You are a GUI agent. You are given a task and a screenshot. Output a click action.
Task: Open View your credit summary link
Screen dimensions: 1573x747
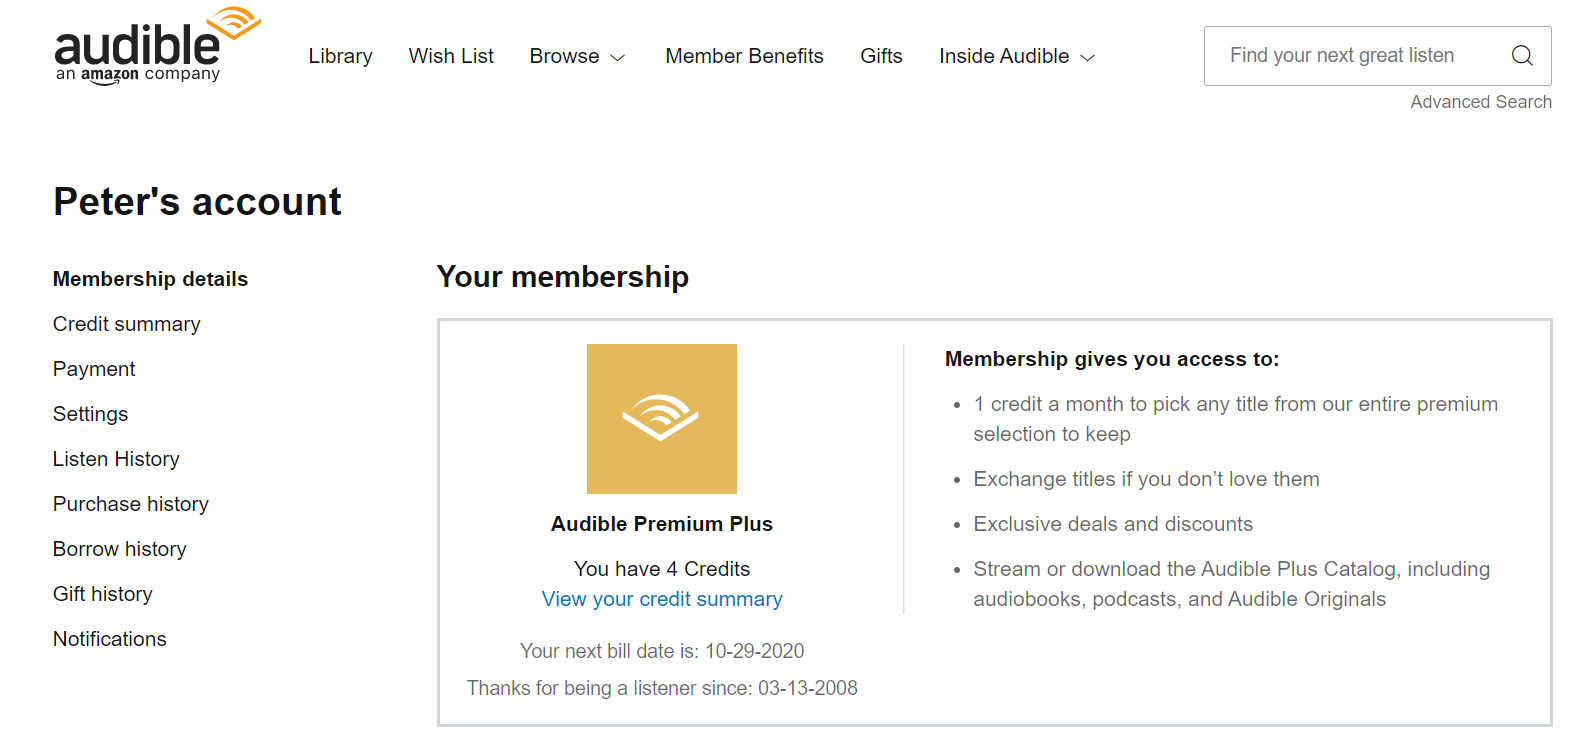click(x=662, y=599)
